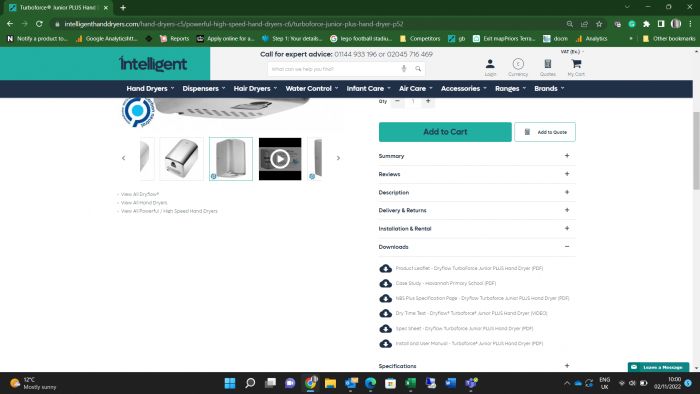
Task: Open the Hand Dryers menu
Action: 150,88
